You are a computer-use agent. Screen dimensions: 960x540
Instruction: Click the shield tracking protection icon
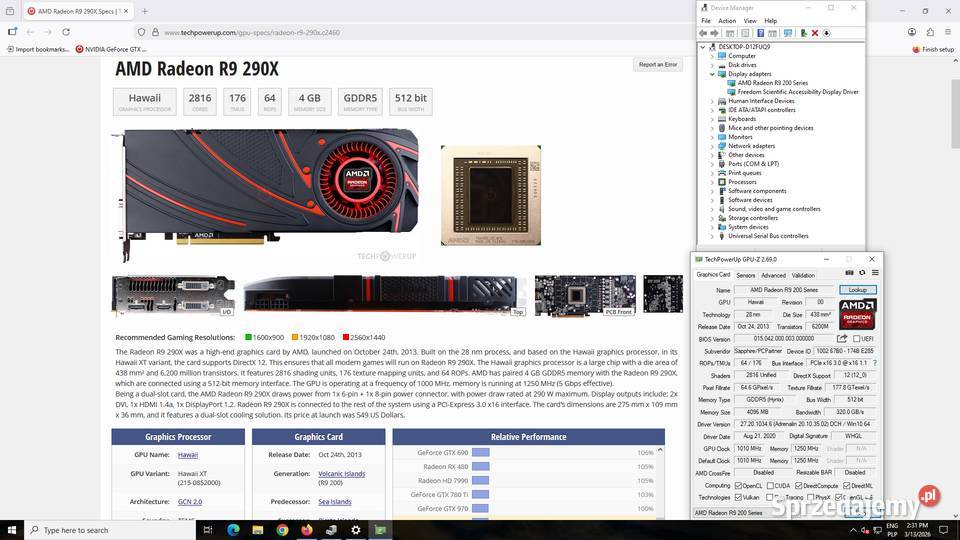click(141, 32)
